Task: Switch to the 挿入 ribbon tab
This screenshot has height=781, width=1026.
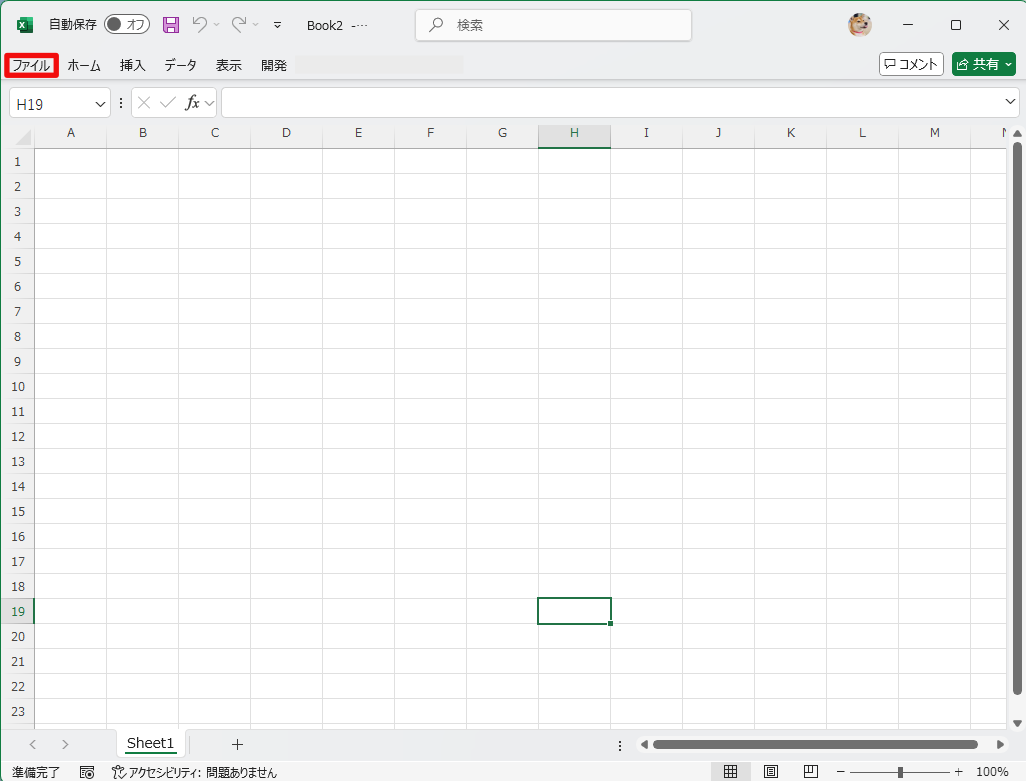Action: pos(133,65)
